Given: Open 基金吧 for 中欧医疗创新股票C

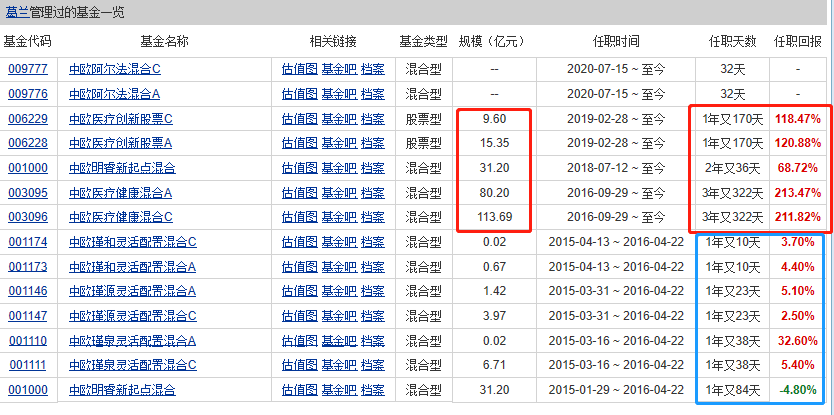Looking at the screenshot, I should coord(339,119).
